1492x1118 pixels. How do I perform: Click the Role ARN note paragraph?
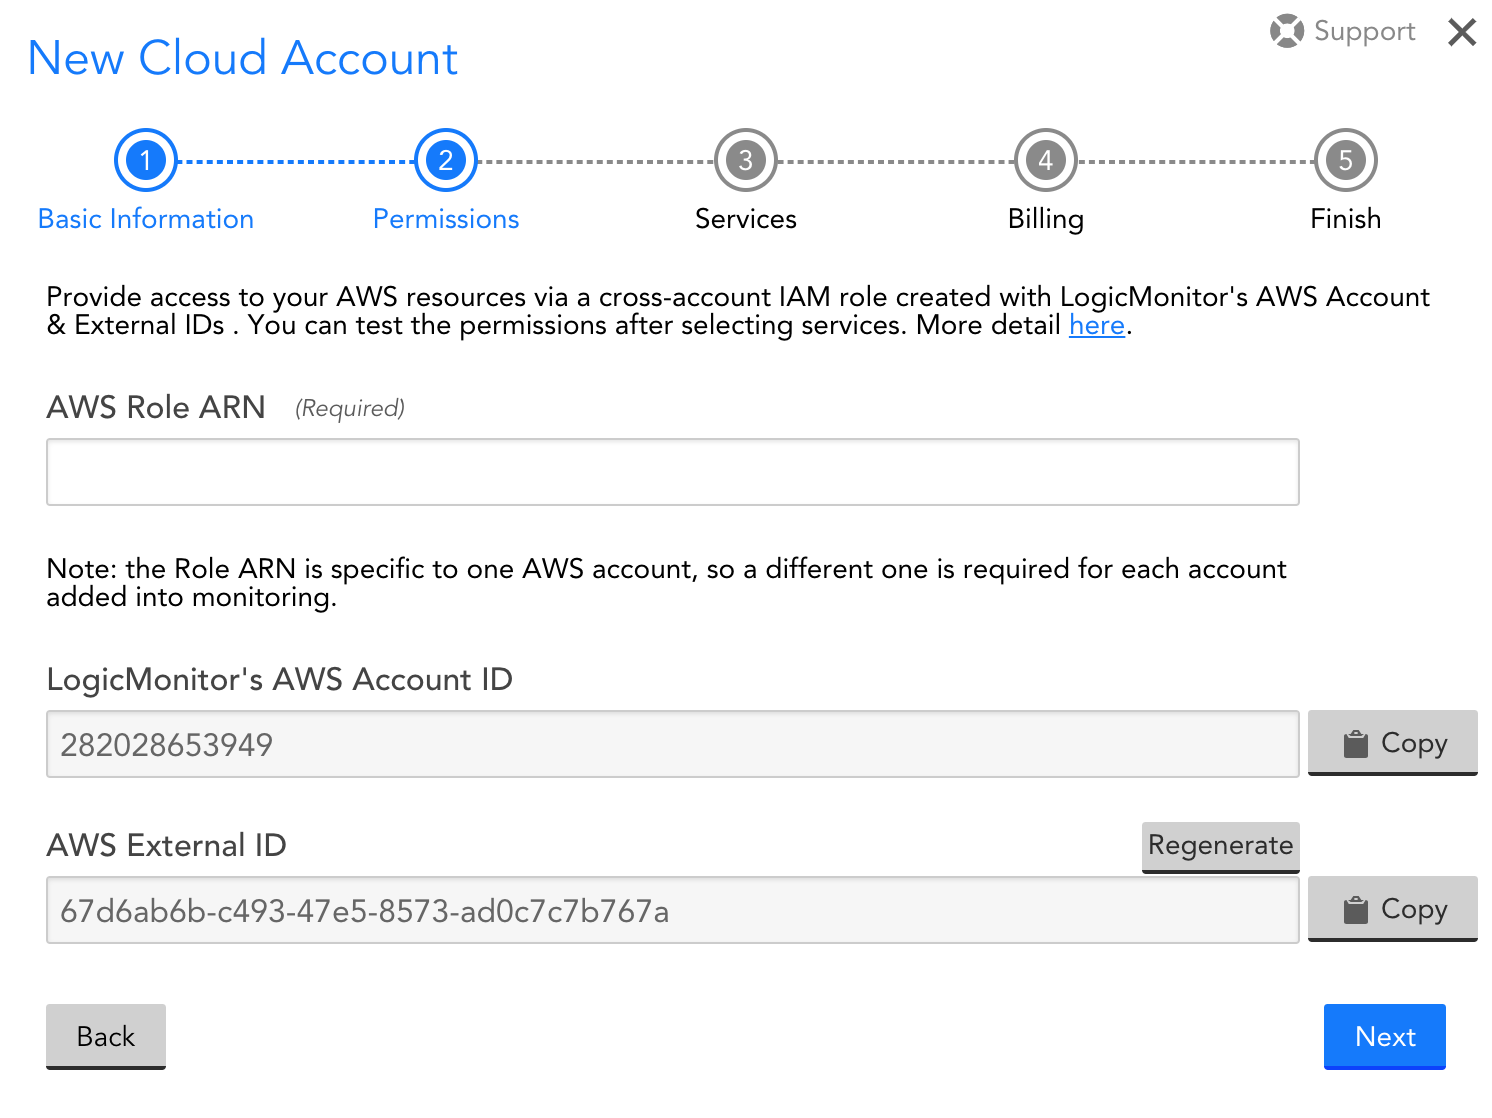click(x=666, y=582)
